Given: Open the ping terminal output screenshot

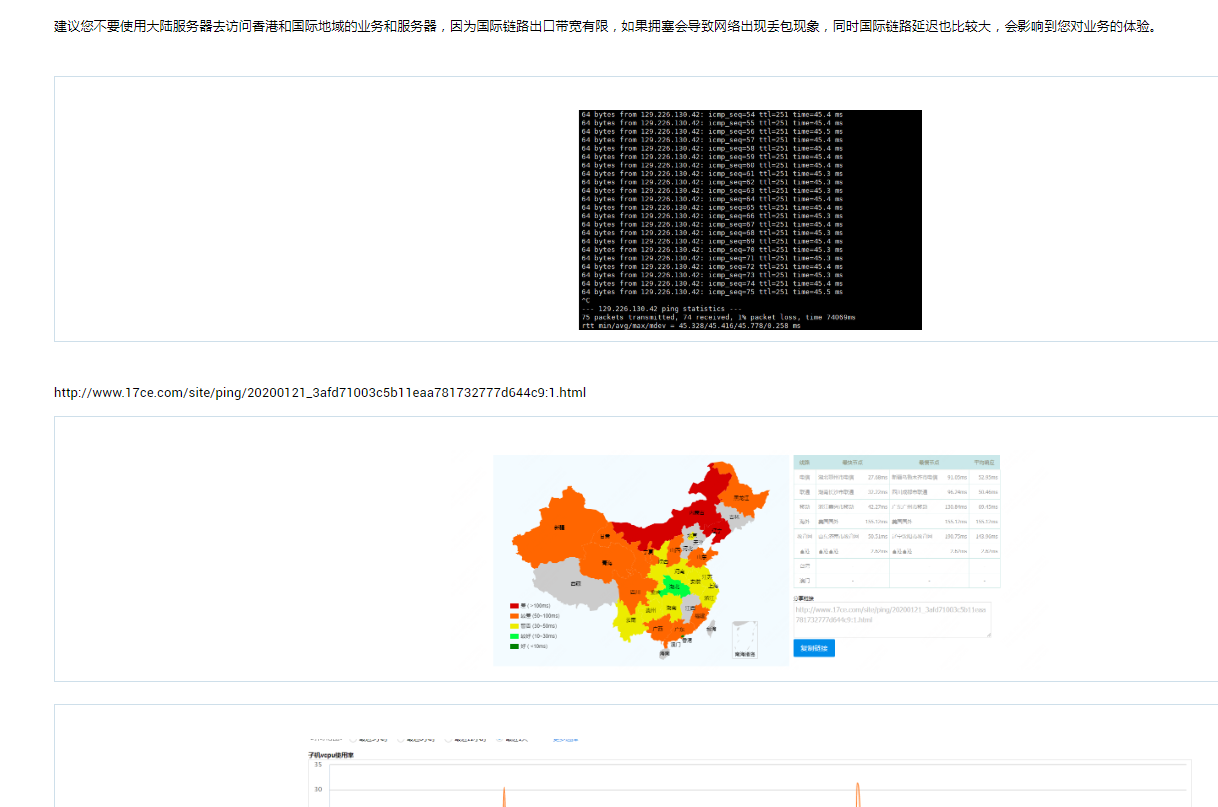Looking at the screenshot, I should tap(750, 220).
